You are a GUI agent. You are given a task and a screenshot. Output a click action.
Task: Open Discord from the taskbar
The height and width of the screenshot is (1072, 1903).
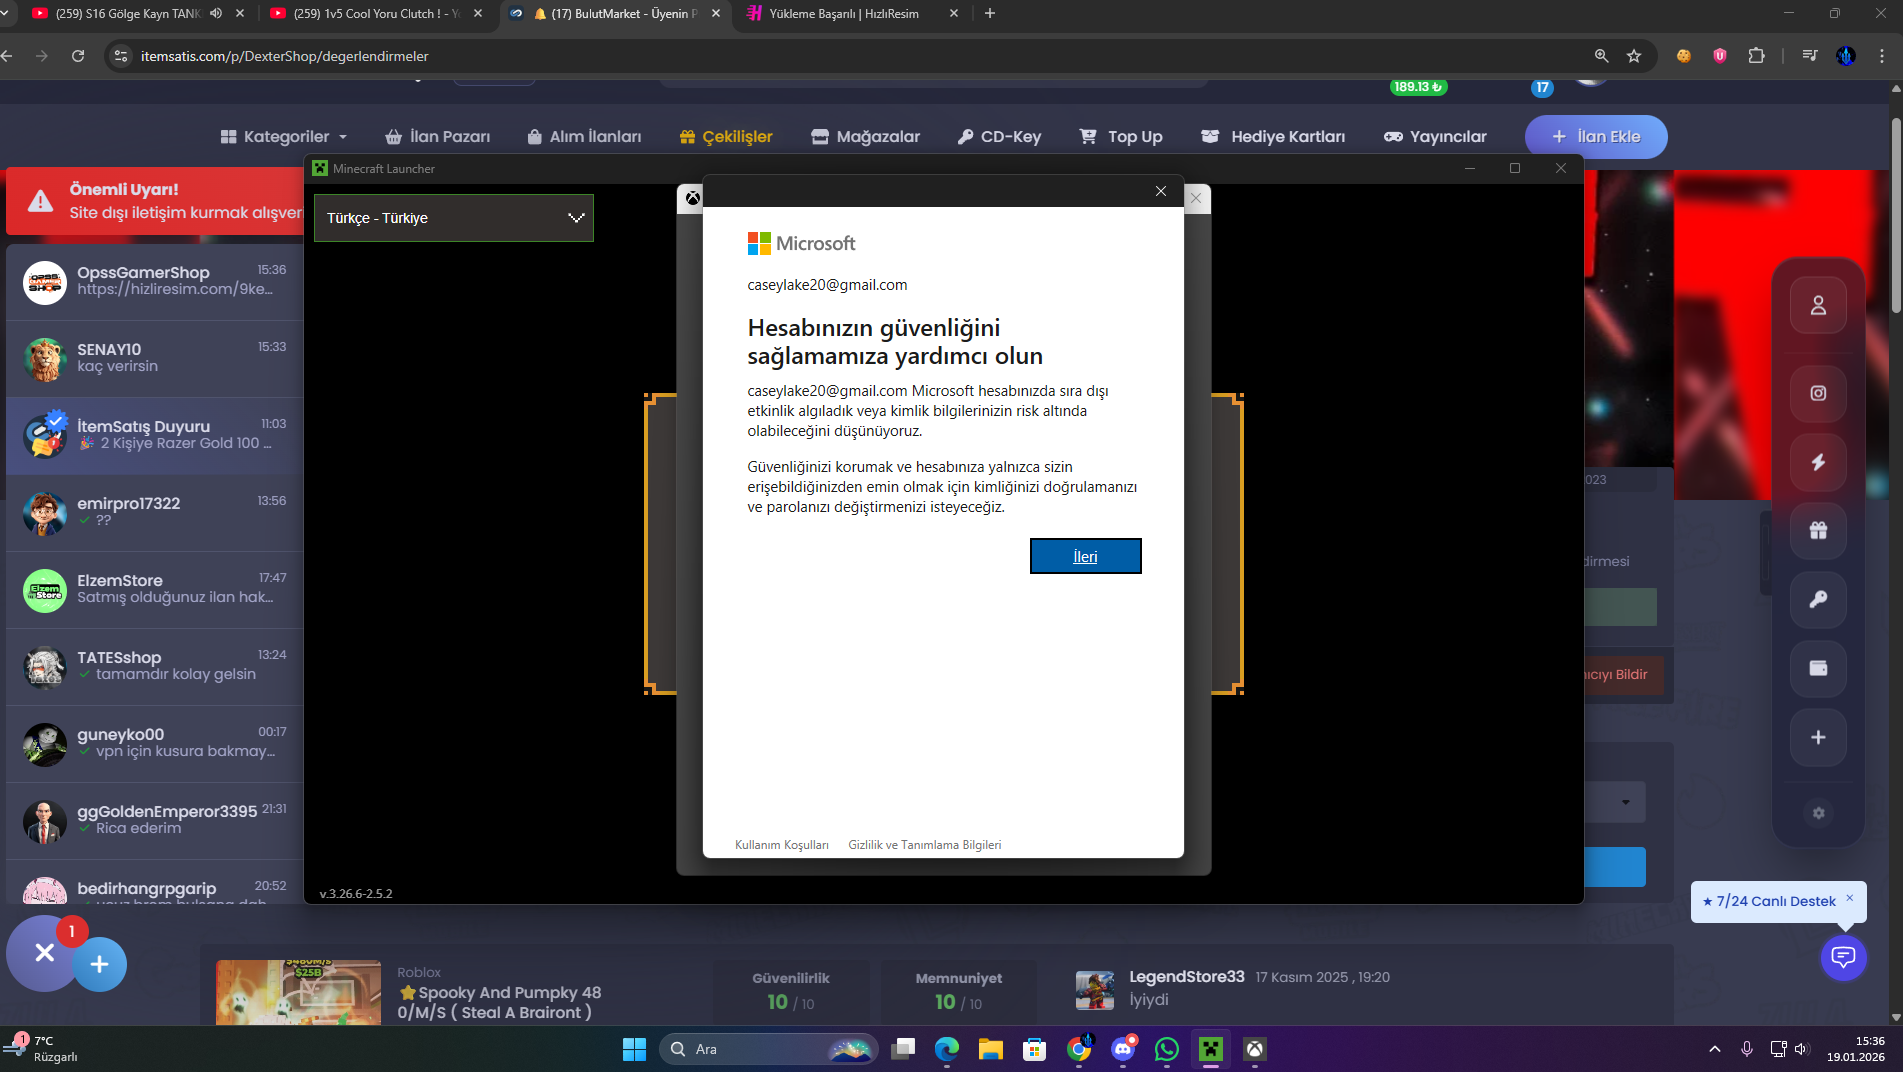pyautogui.click(x=1123, y=1049)
